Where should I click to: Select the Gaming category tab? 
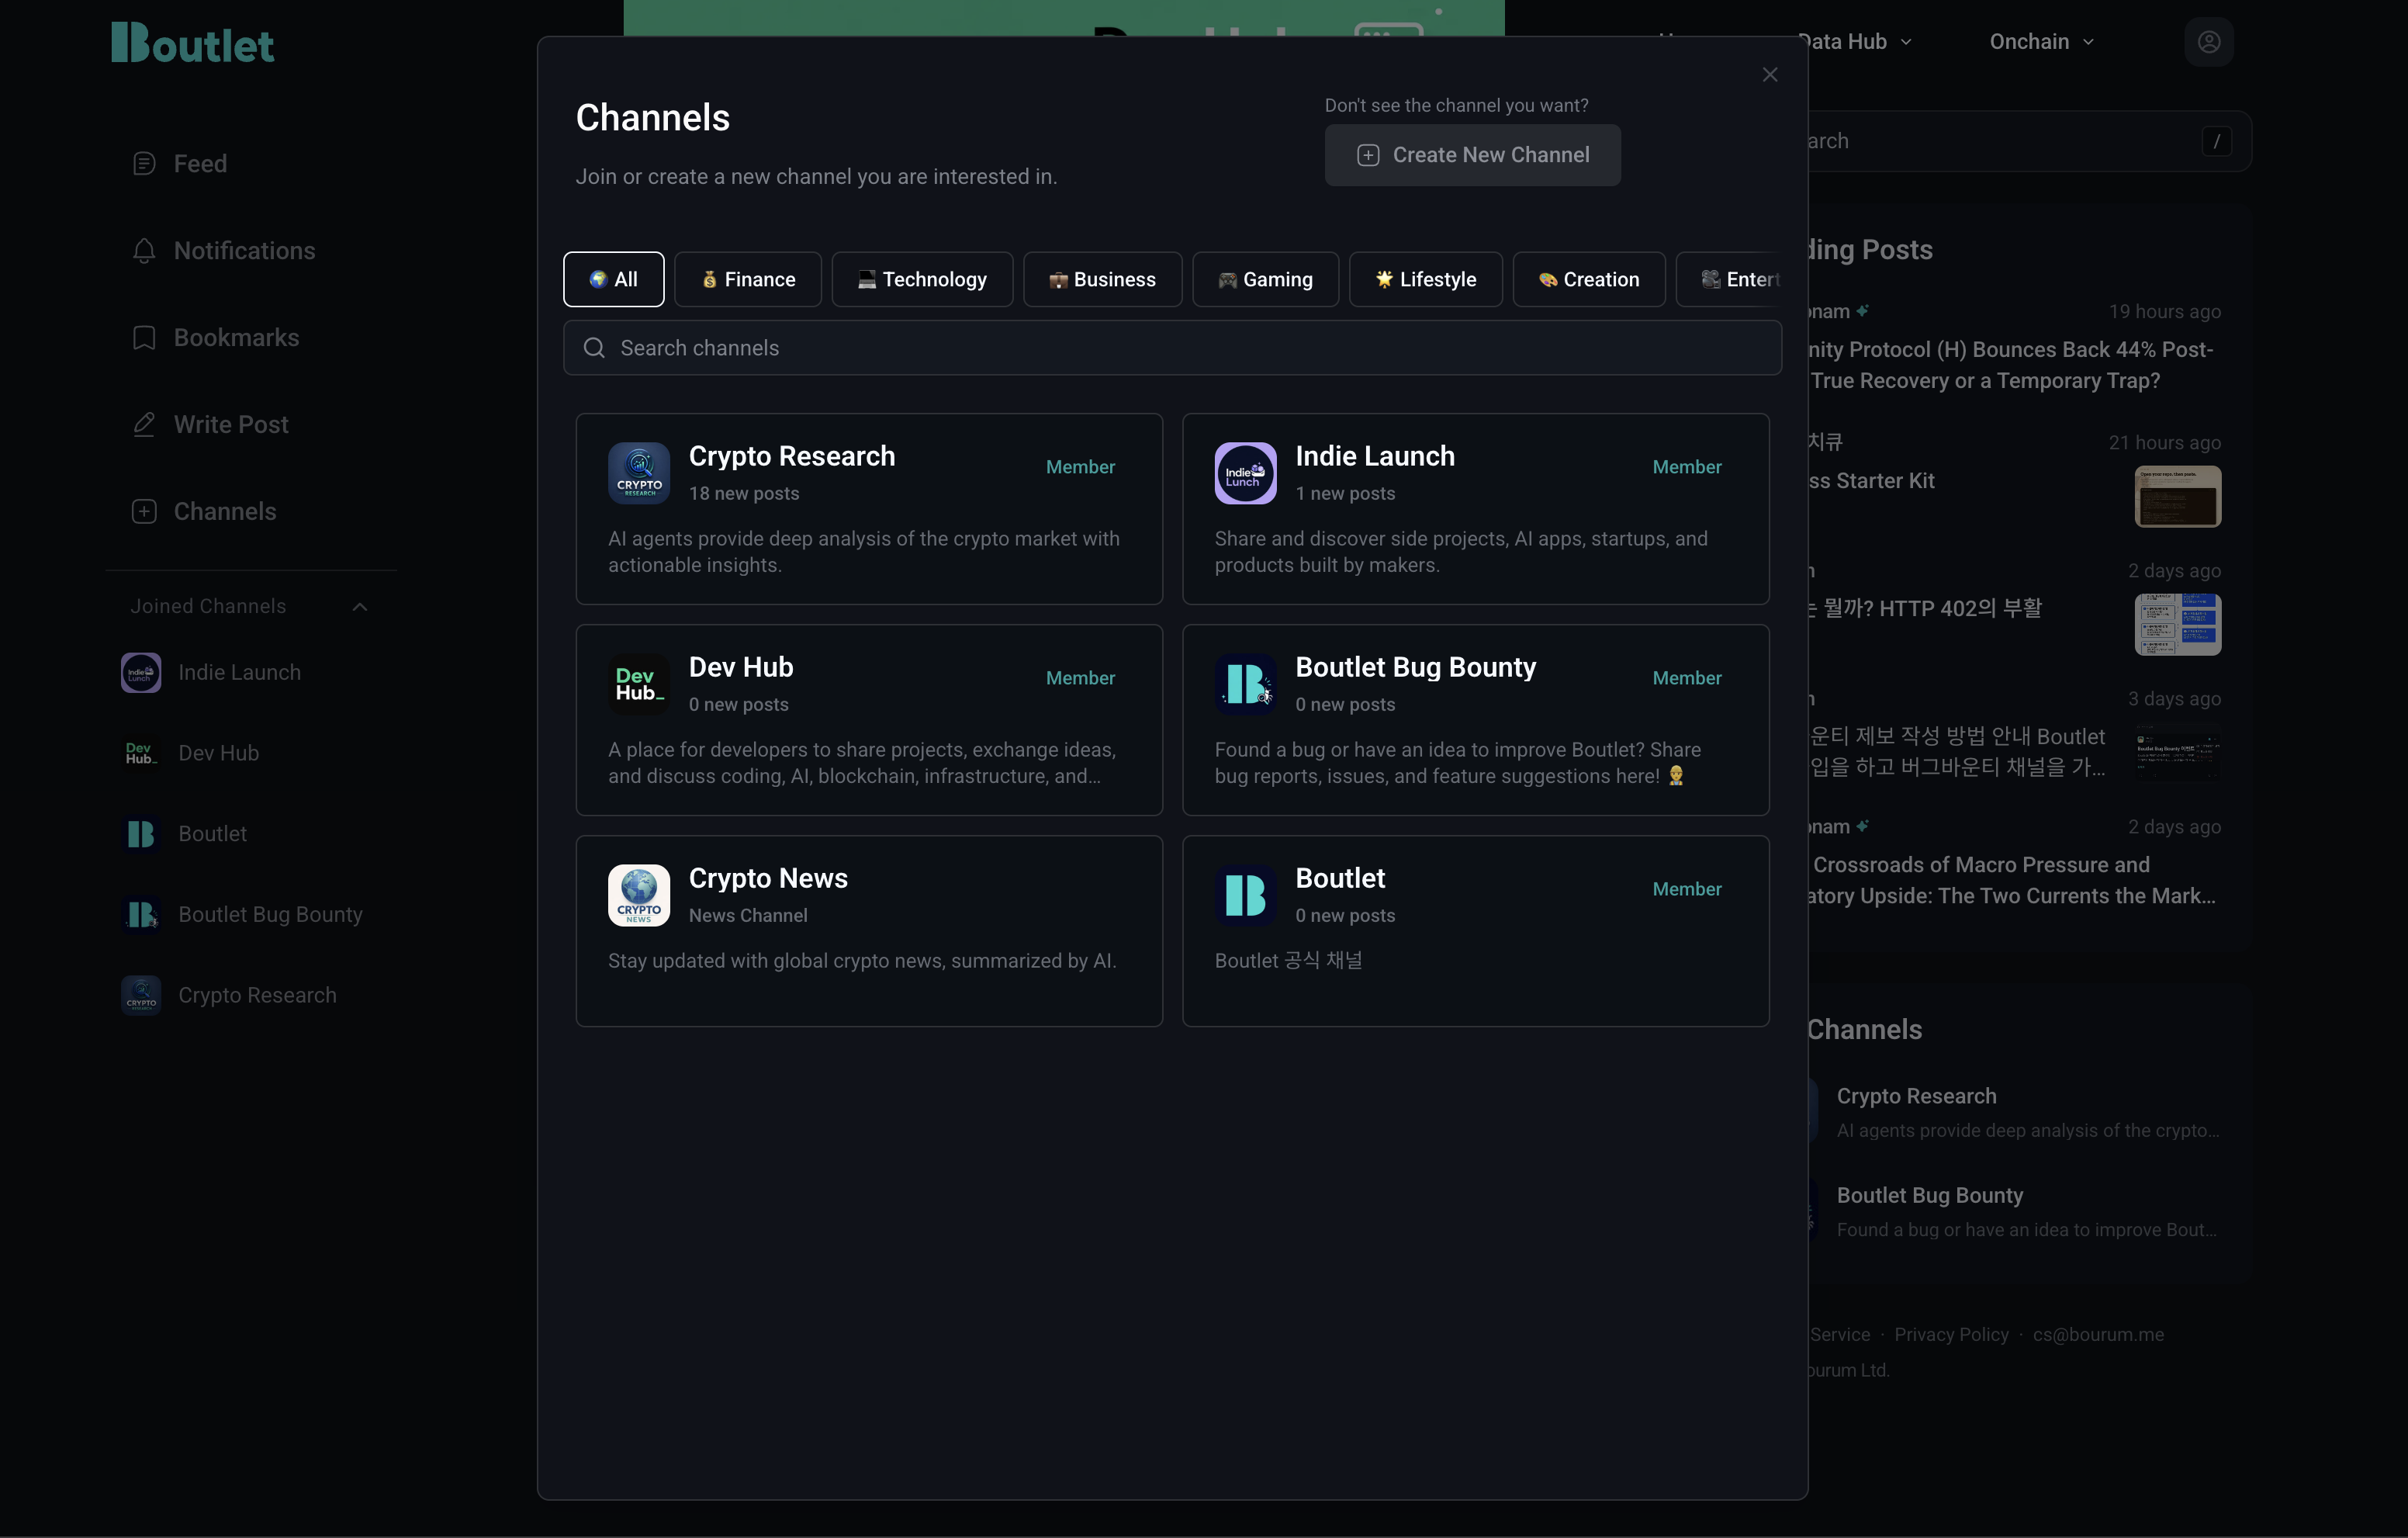tap(1265, 280)
